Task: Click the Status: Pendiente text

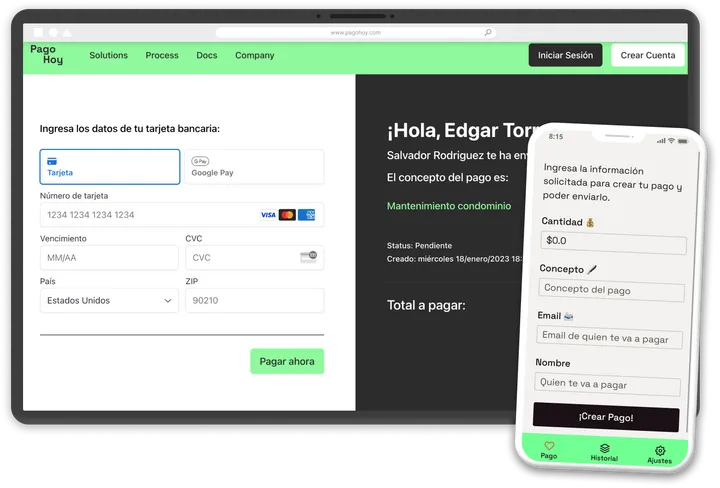Action: pos(419,246)
